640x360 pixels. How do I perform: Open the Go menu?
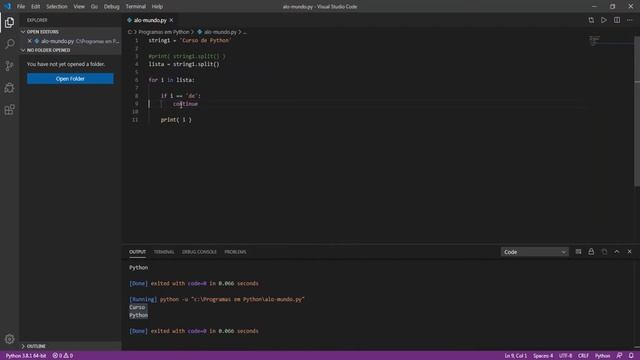[94, 7]
